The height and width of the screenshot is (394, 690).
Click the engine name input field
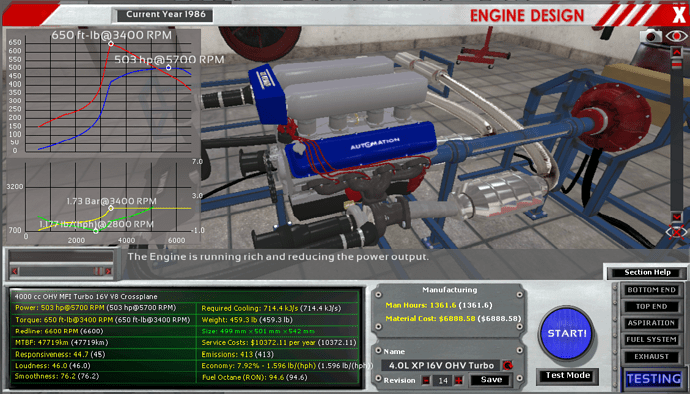click(441, 365)
